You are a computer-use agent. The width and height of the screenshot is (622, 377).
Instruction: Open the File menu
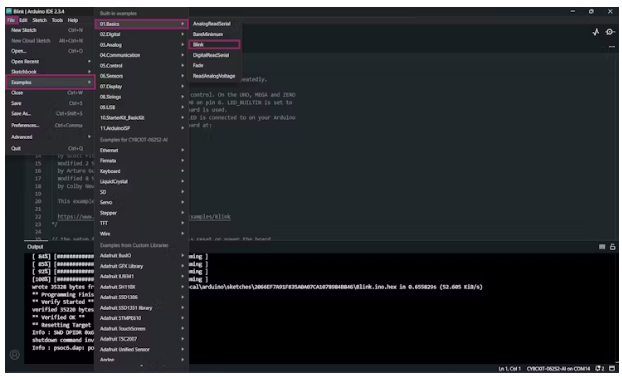pyautogui.click(x=11, y=20)
